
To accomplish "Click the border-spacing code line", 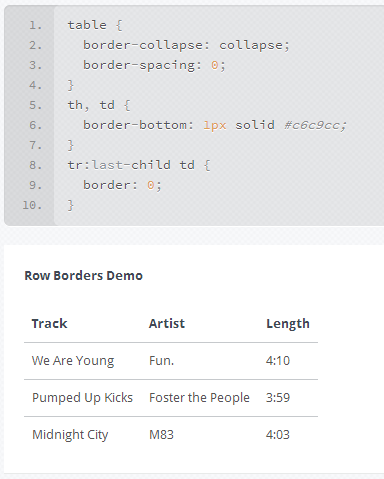I will [x=154, y=65].
